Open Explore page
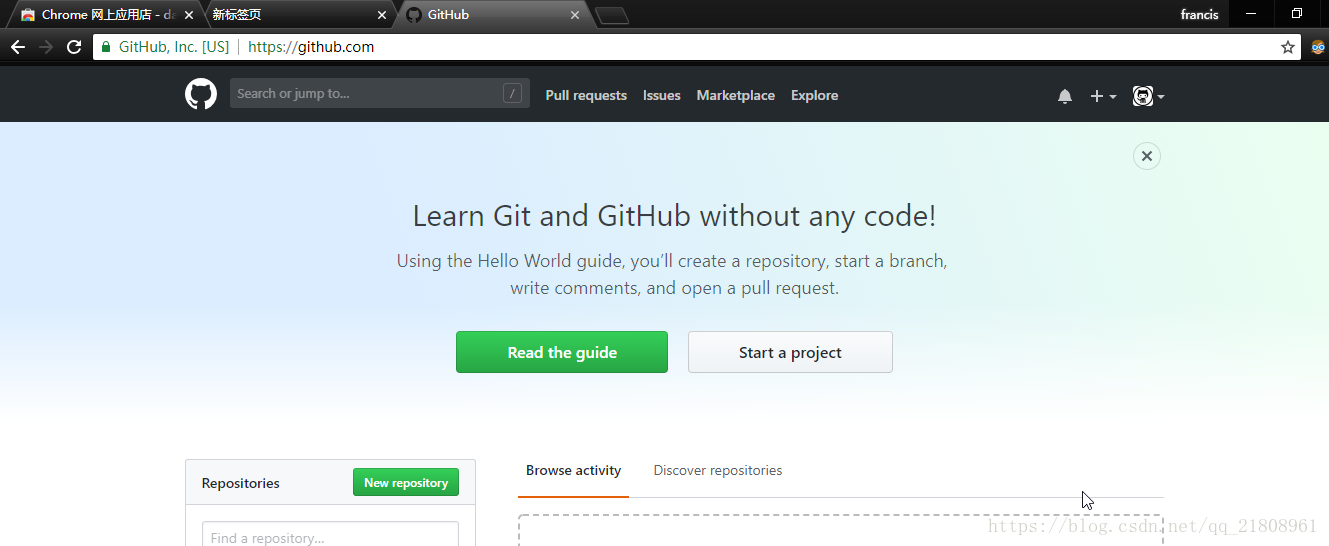 814,95
